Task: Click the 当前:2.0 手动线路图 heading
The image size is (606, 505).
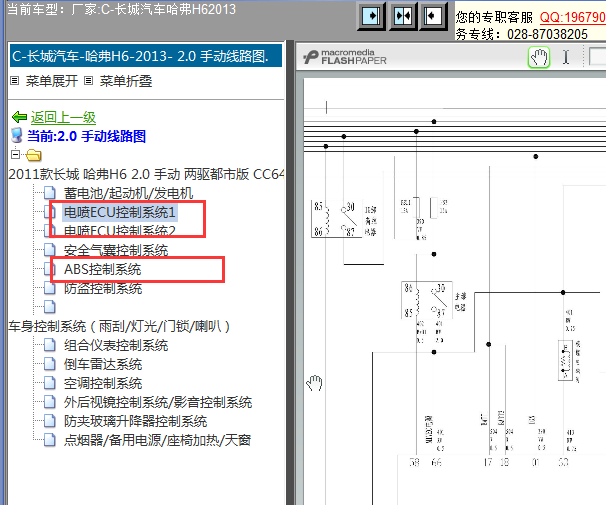Action: point(86,136)
